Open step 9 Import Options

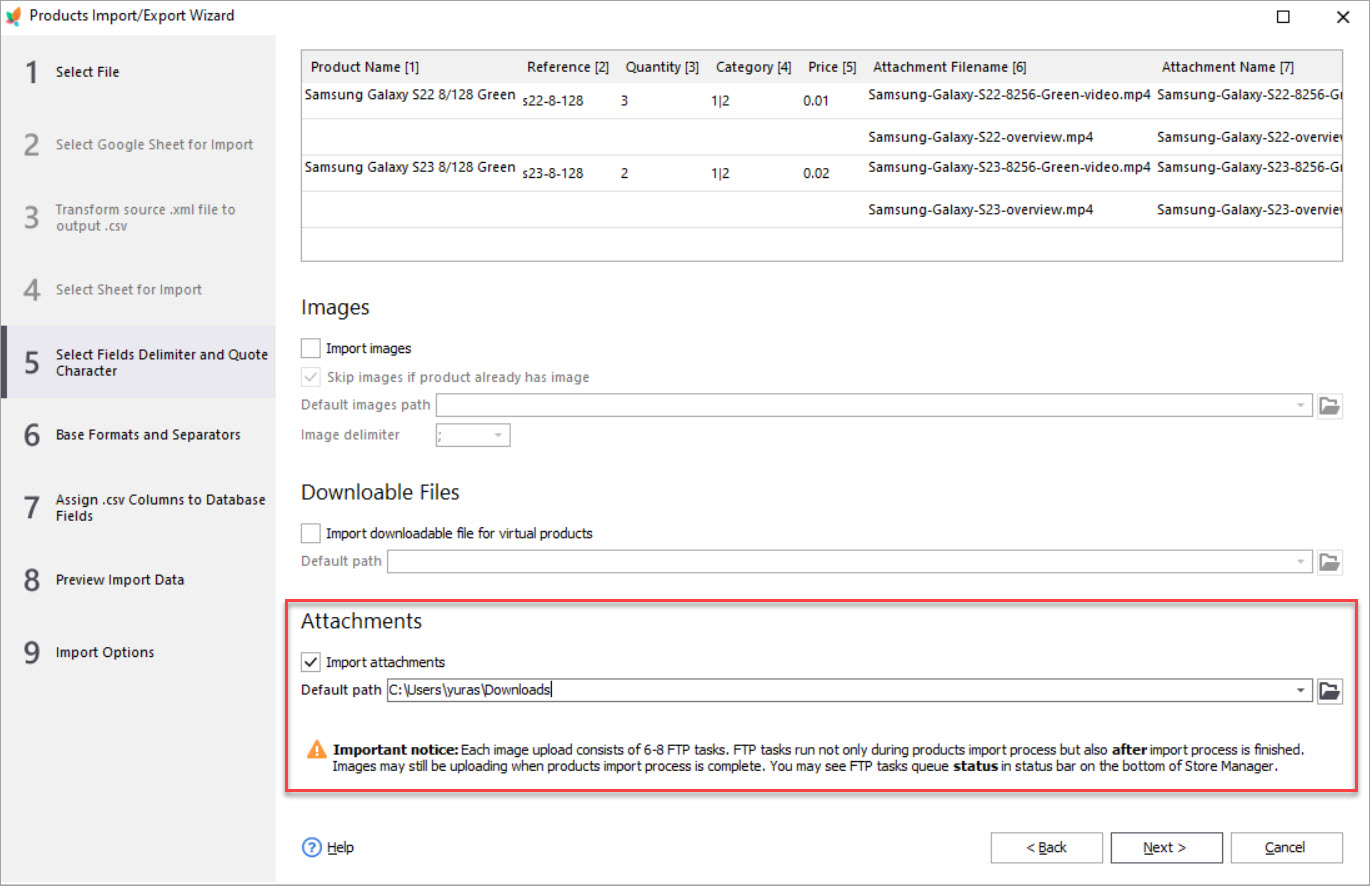pyautogui.click(x=138, y=652)
